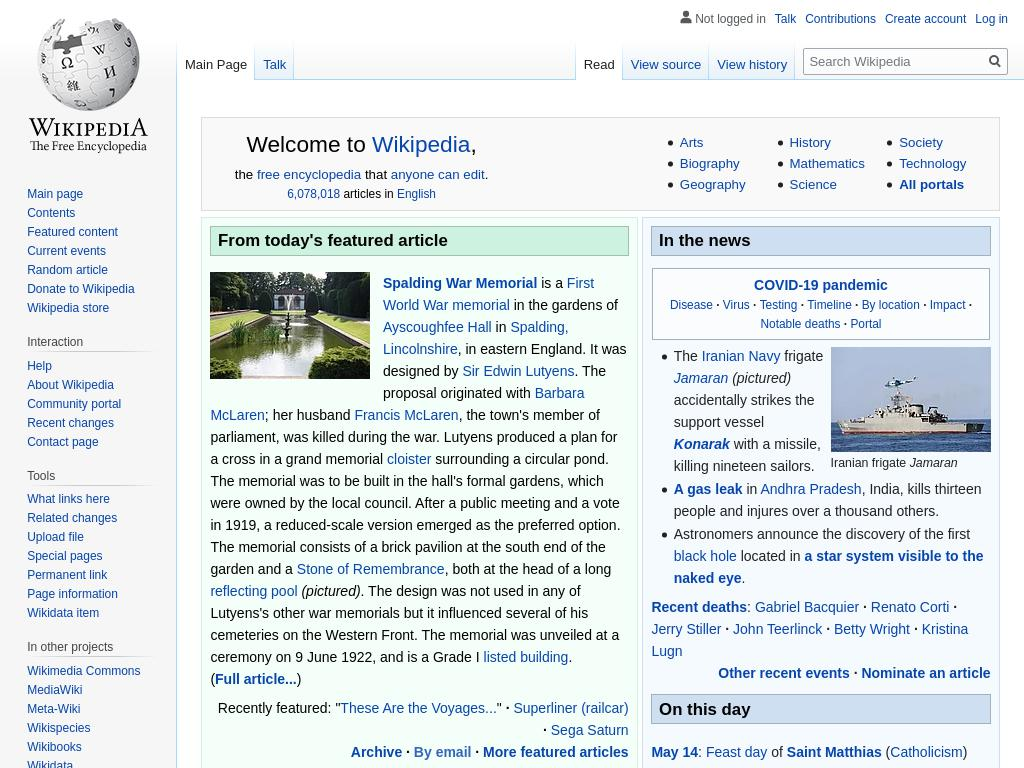Open the Iranian frigate Jamaran photo

pos(910,400)
